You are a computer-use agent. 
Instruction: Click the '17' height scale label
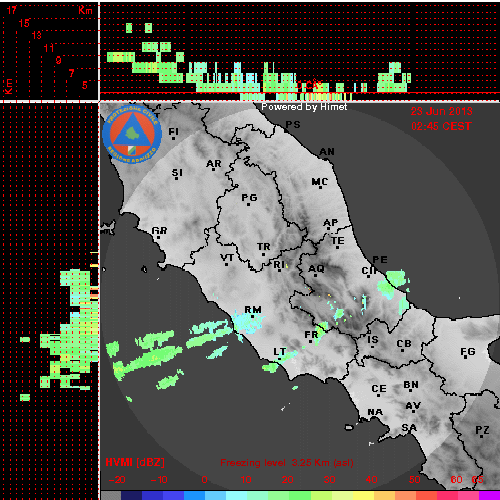[12, 10]
